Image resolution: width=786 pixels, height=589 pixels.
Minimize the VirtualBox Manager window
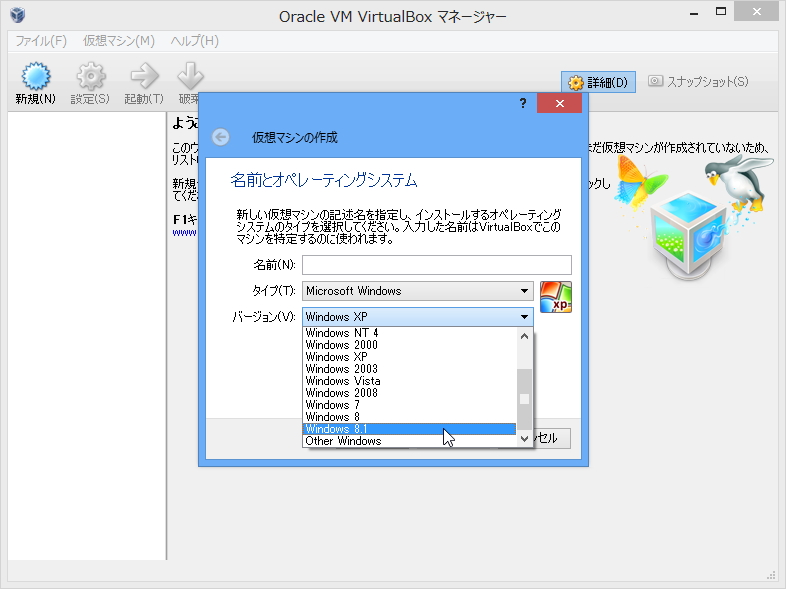click(694, 14)
